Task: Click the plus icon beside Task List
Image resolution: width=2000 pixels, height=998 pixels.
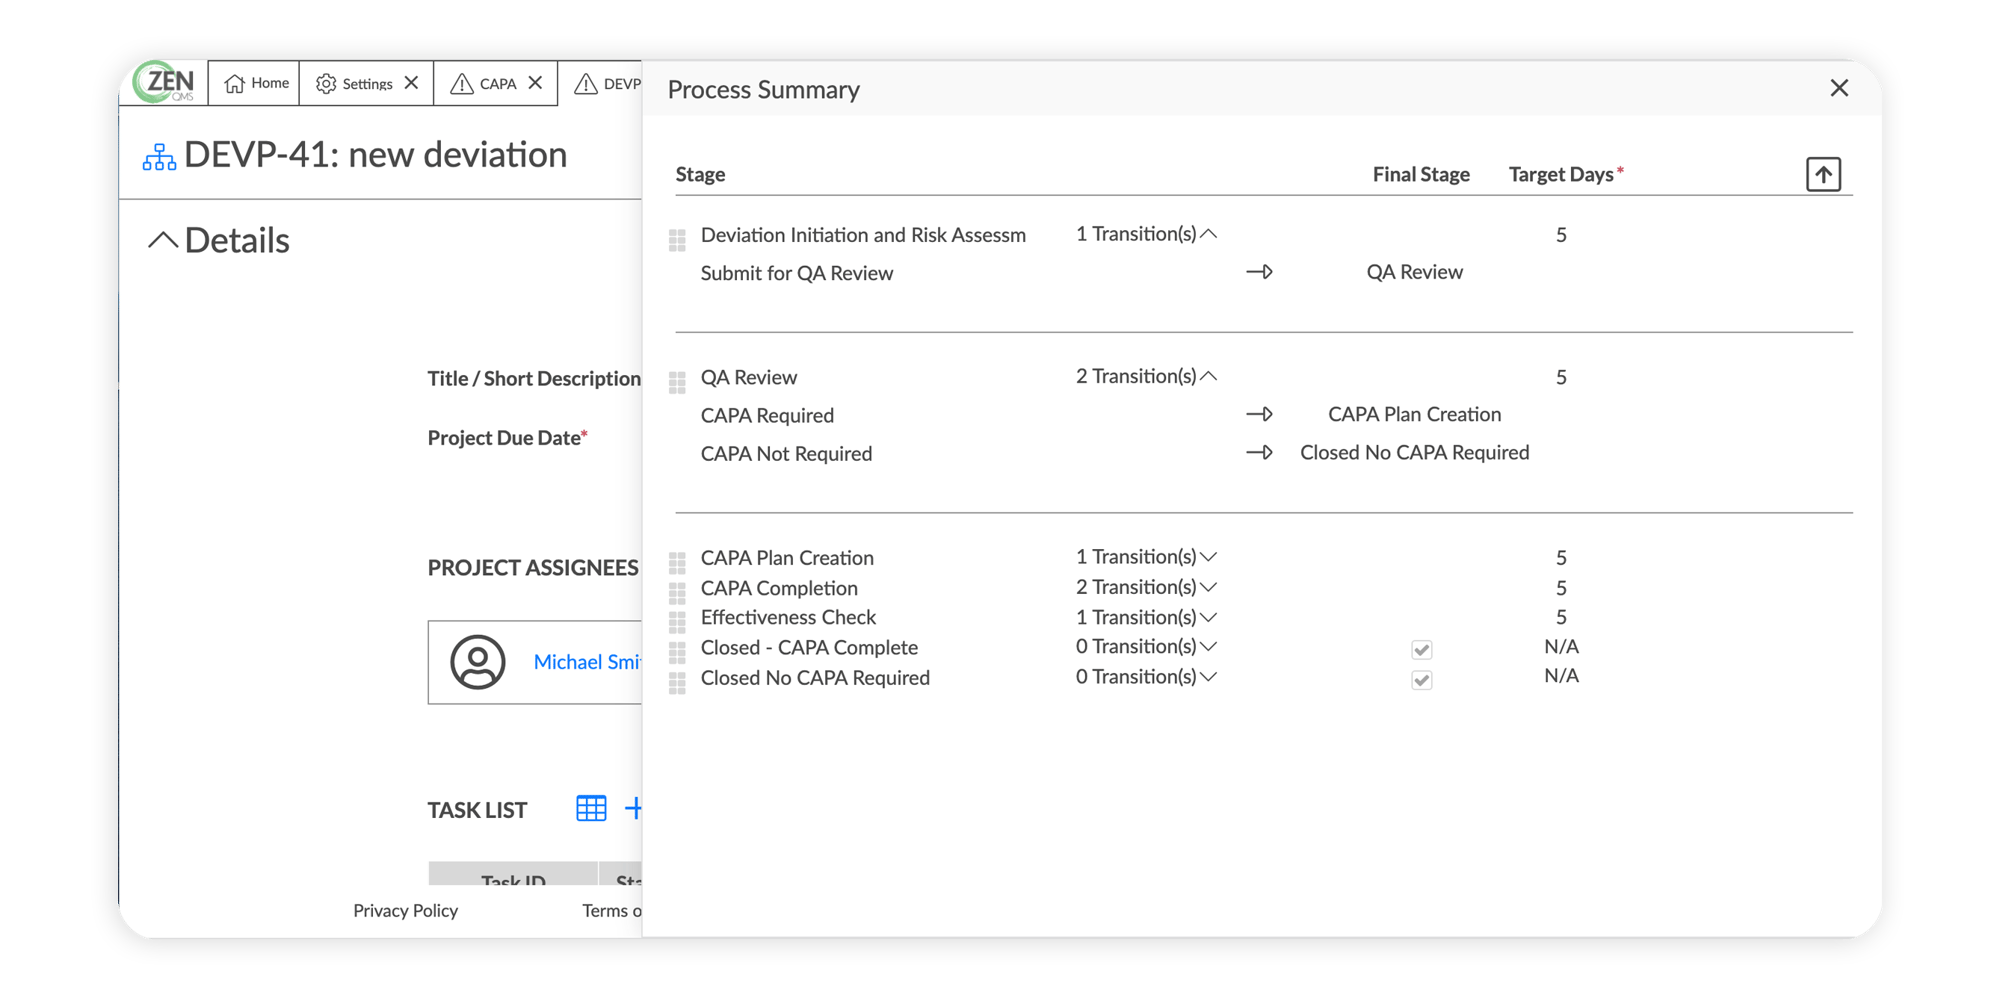Action: click(633, 809)
